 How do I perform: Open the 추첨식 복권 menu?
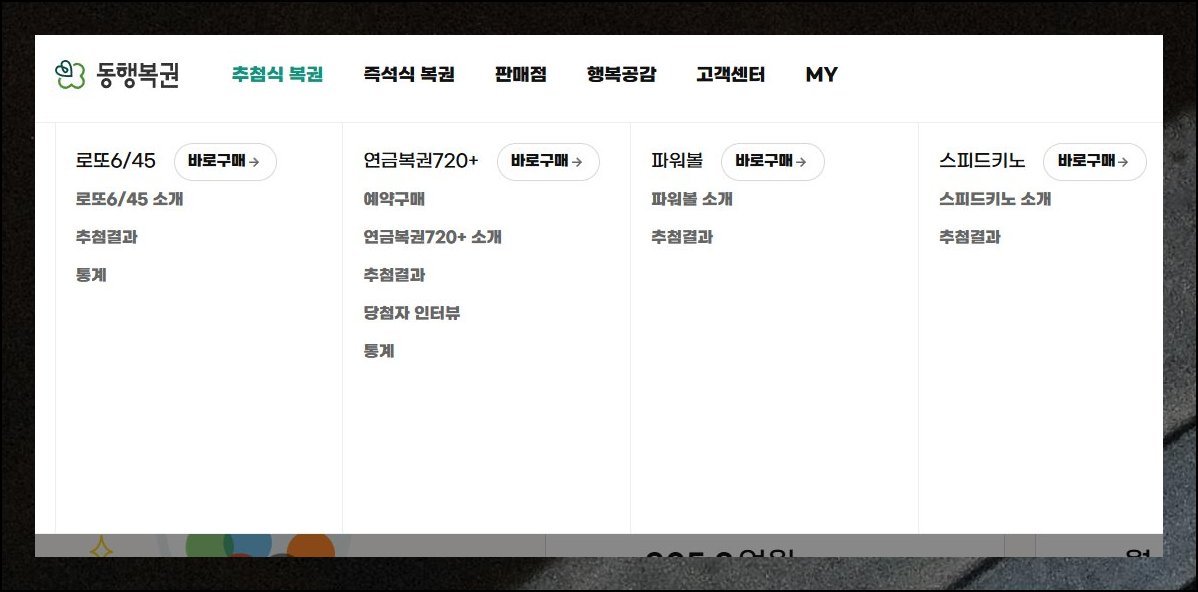[277, 75]
